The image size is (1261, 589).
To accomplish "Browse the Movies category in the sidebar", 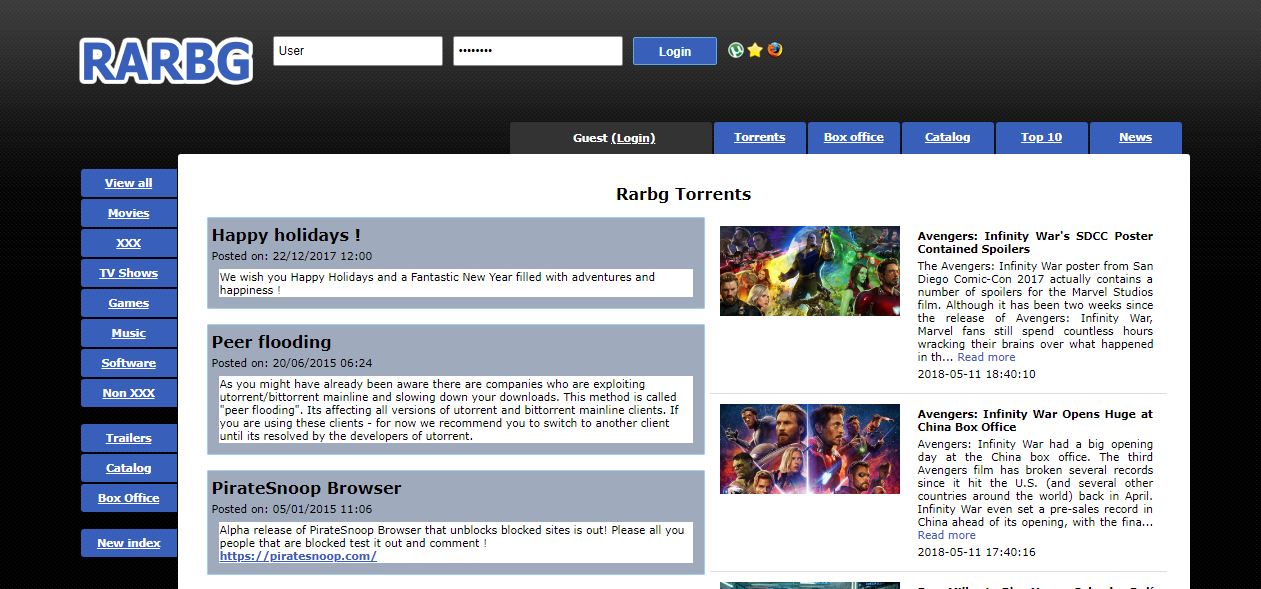I will (x=128, y=213).
